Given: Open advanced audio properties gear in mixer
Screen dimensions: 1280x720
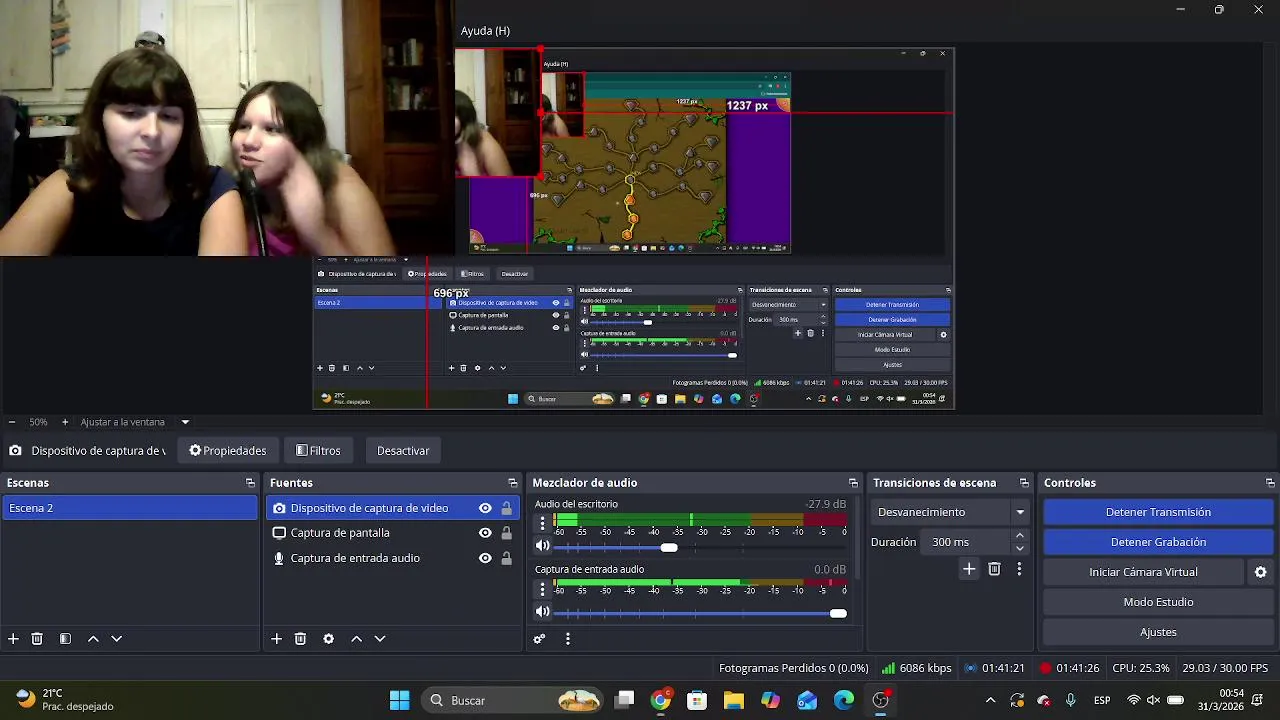Looking at the screenshot, I should point(539,639).
